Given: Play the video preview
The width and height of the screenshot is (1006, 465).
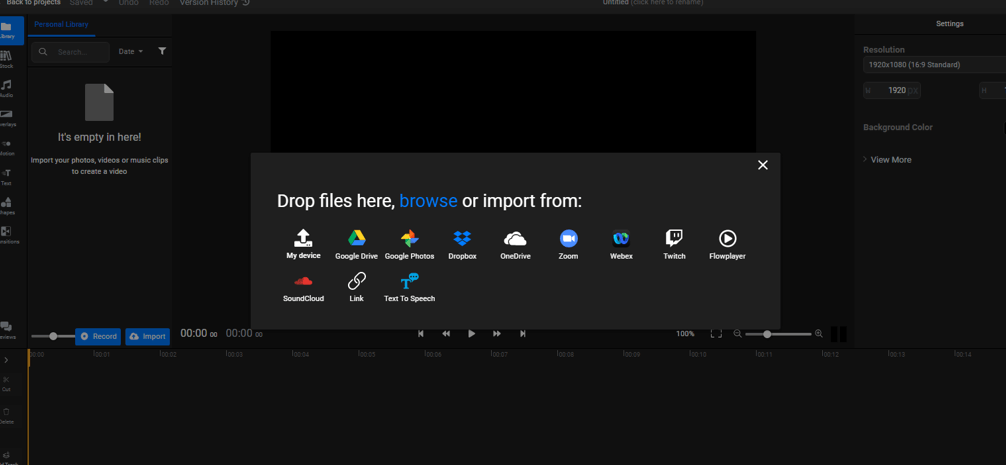Looking at the screenshot, I should [472, 334].
